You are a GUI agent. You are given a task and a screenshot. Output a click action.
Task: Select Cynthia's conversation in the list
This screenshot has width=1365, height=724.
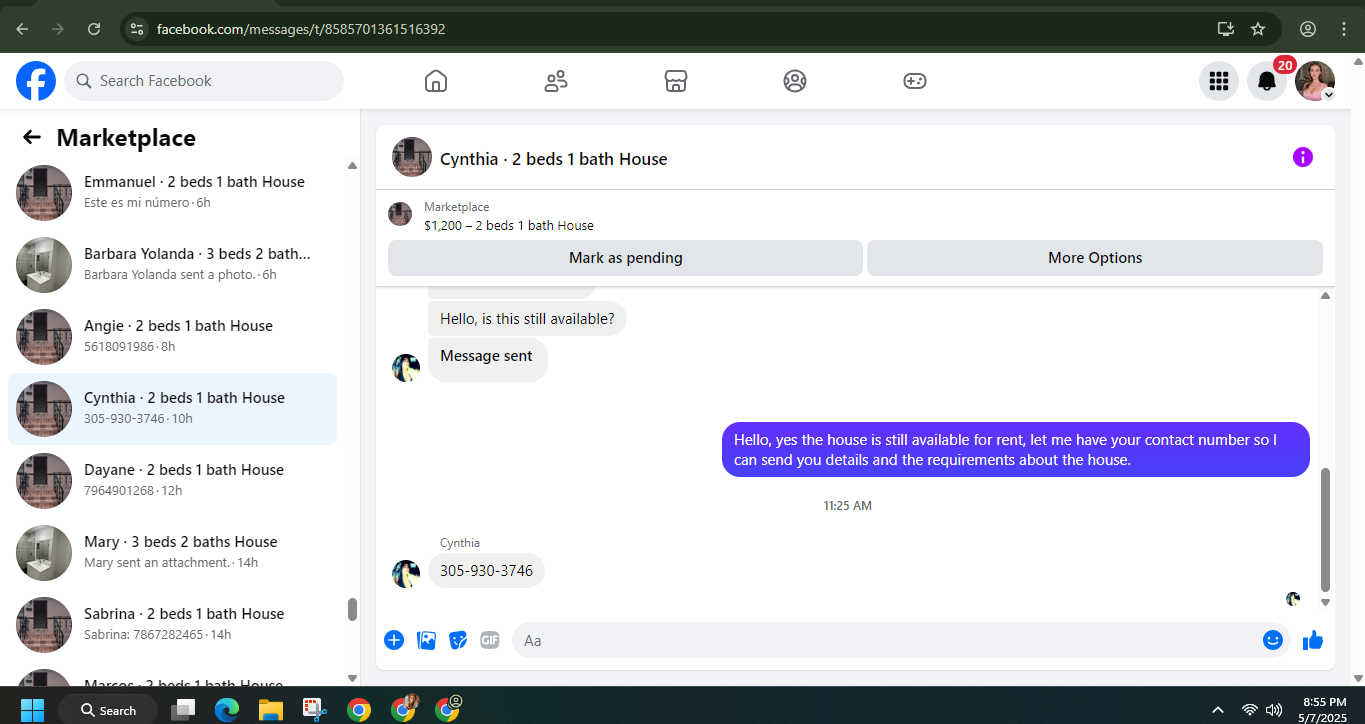pyautogui.click(x=172, y=409)
